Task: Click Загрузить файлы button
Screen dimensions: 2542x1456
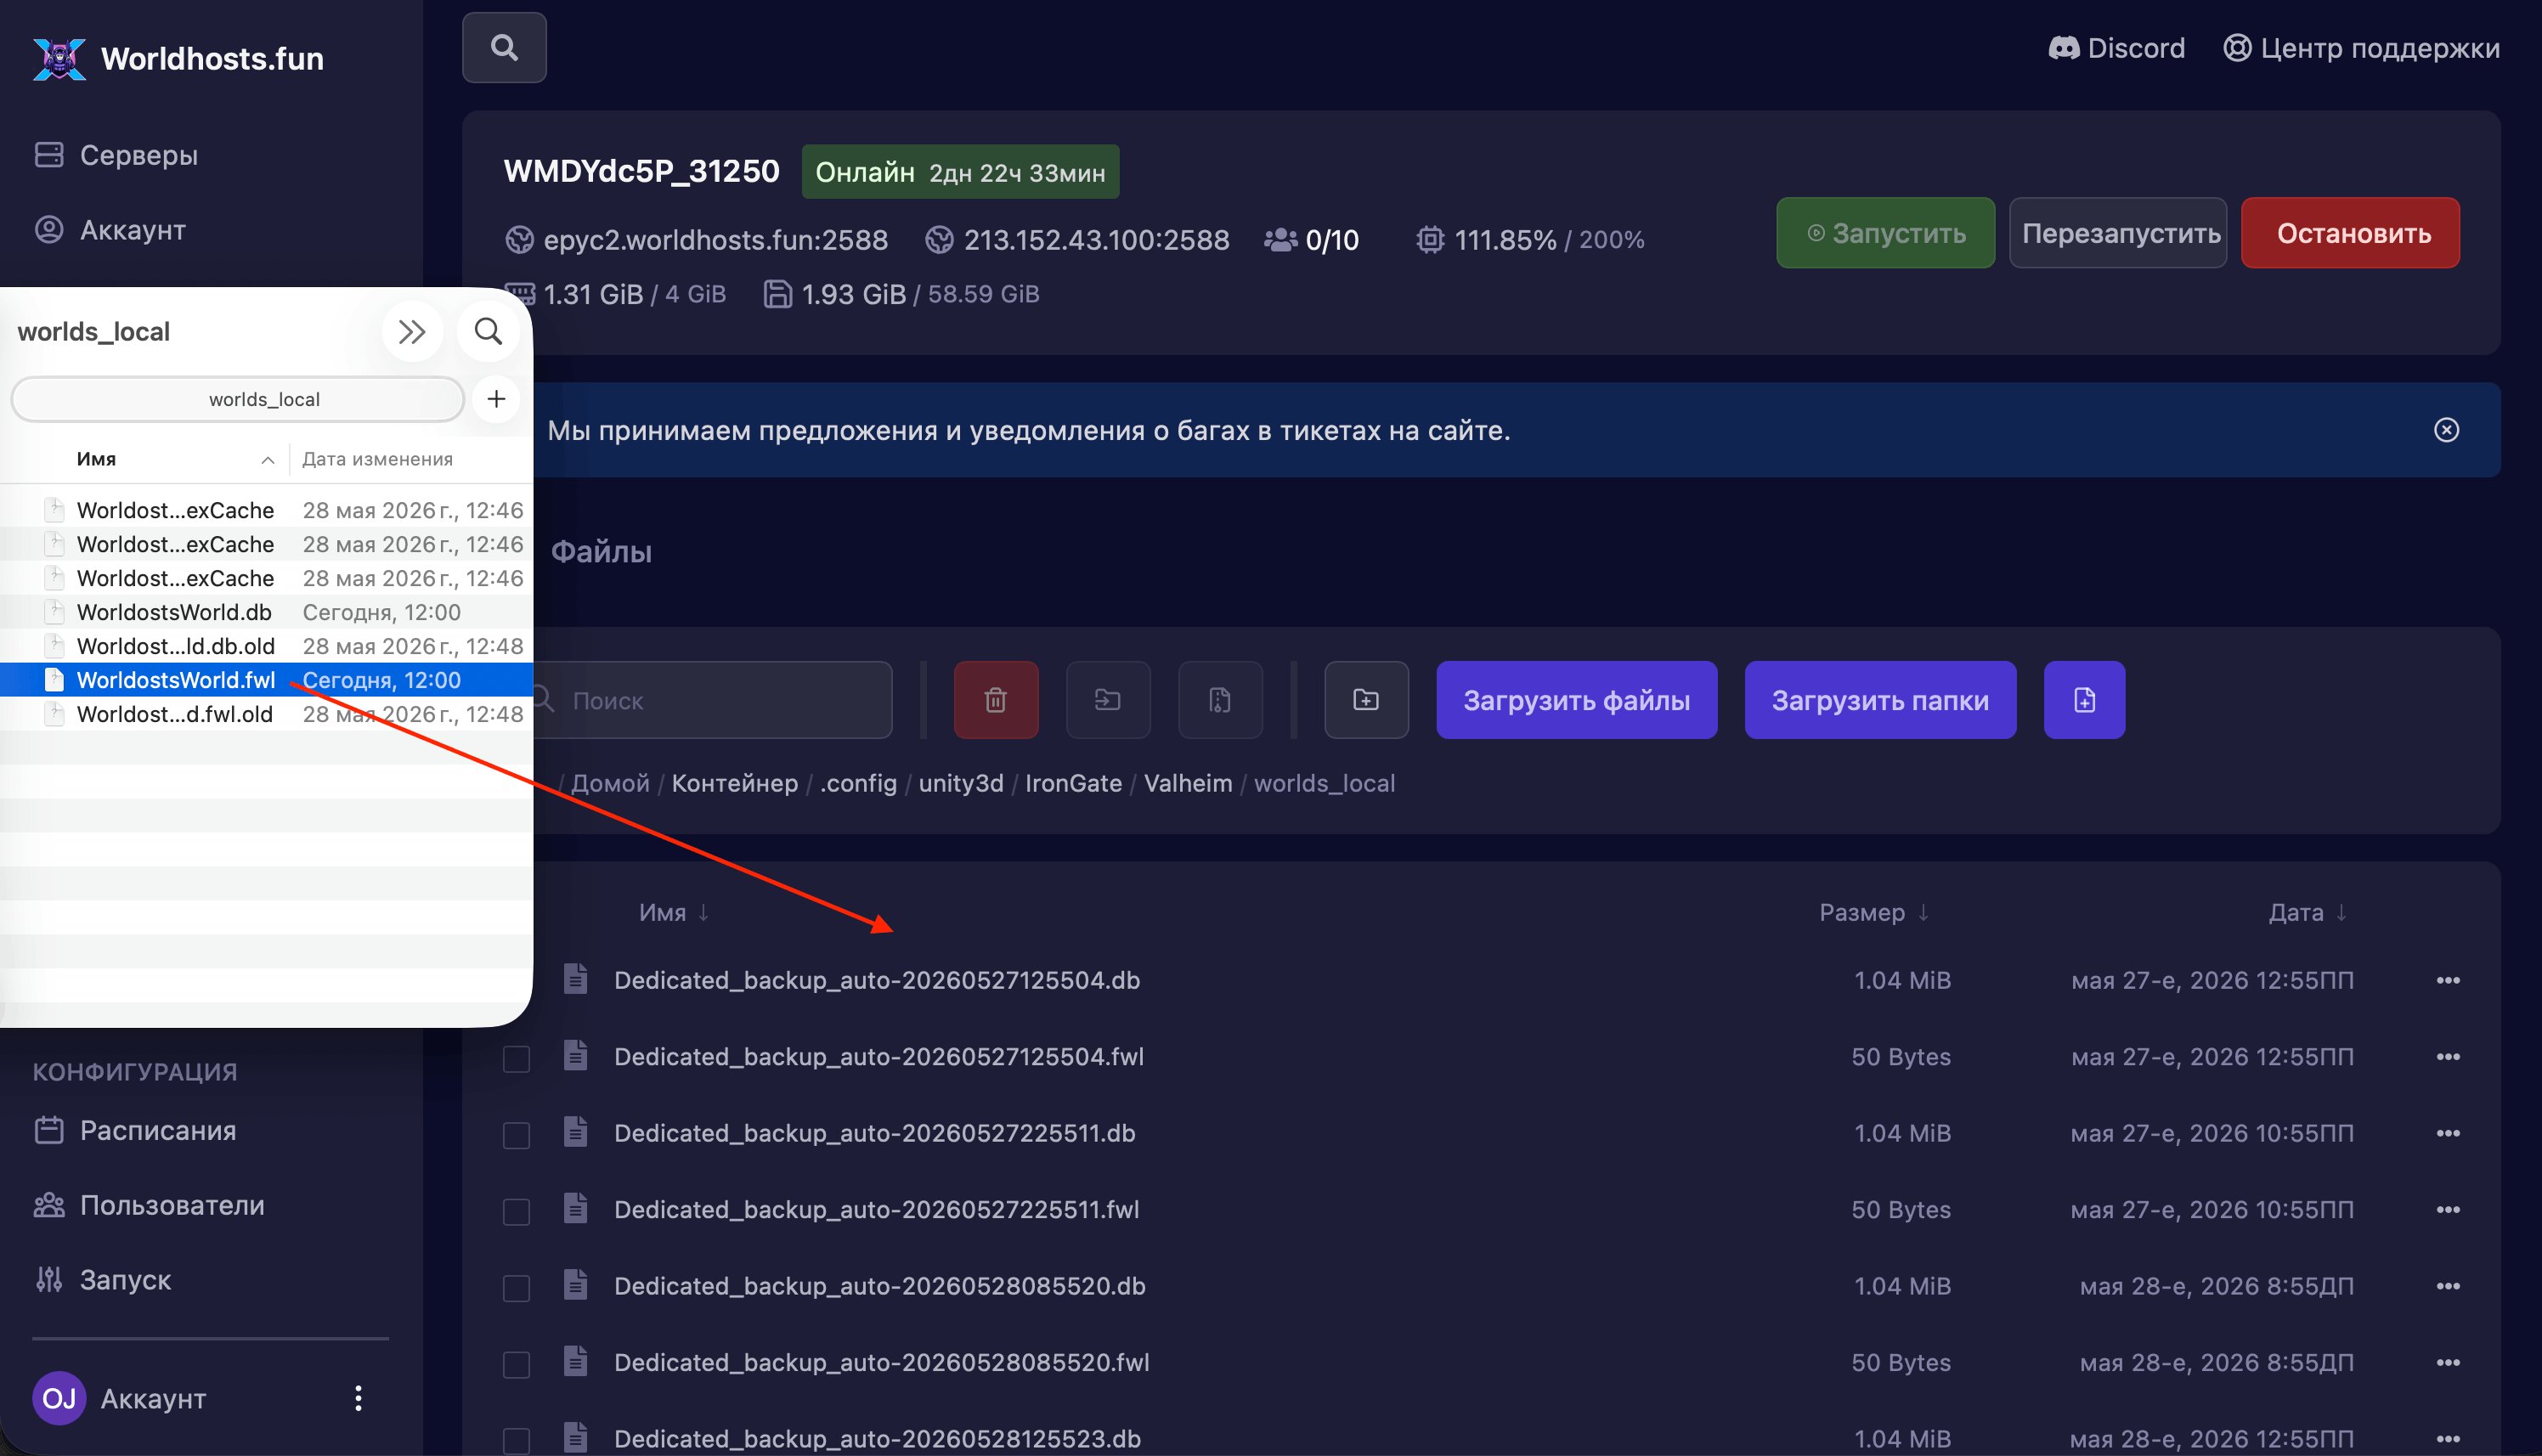Action: (x=1577, y=700)
